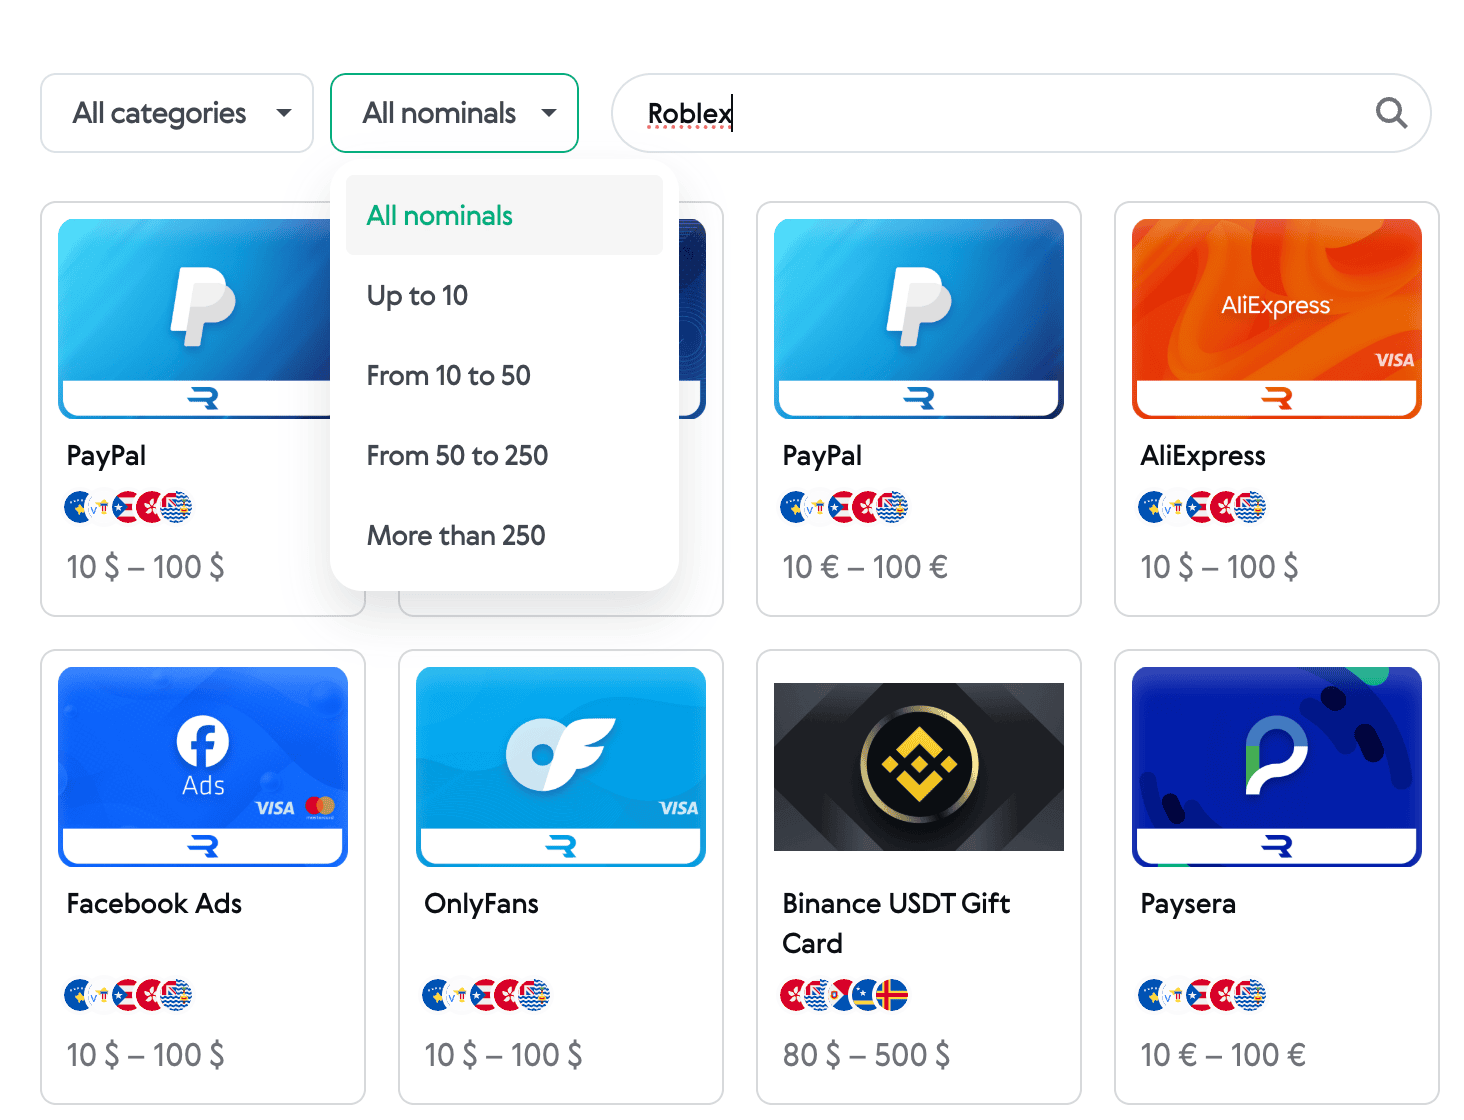
Task: Click the magnifying glass search icon
Action: pyautogui.click(x=1391, y=113)
